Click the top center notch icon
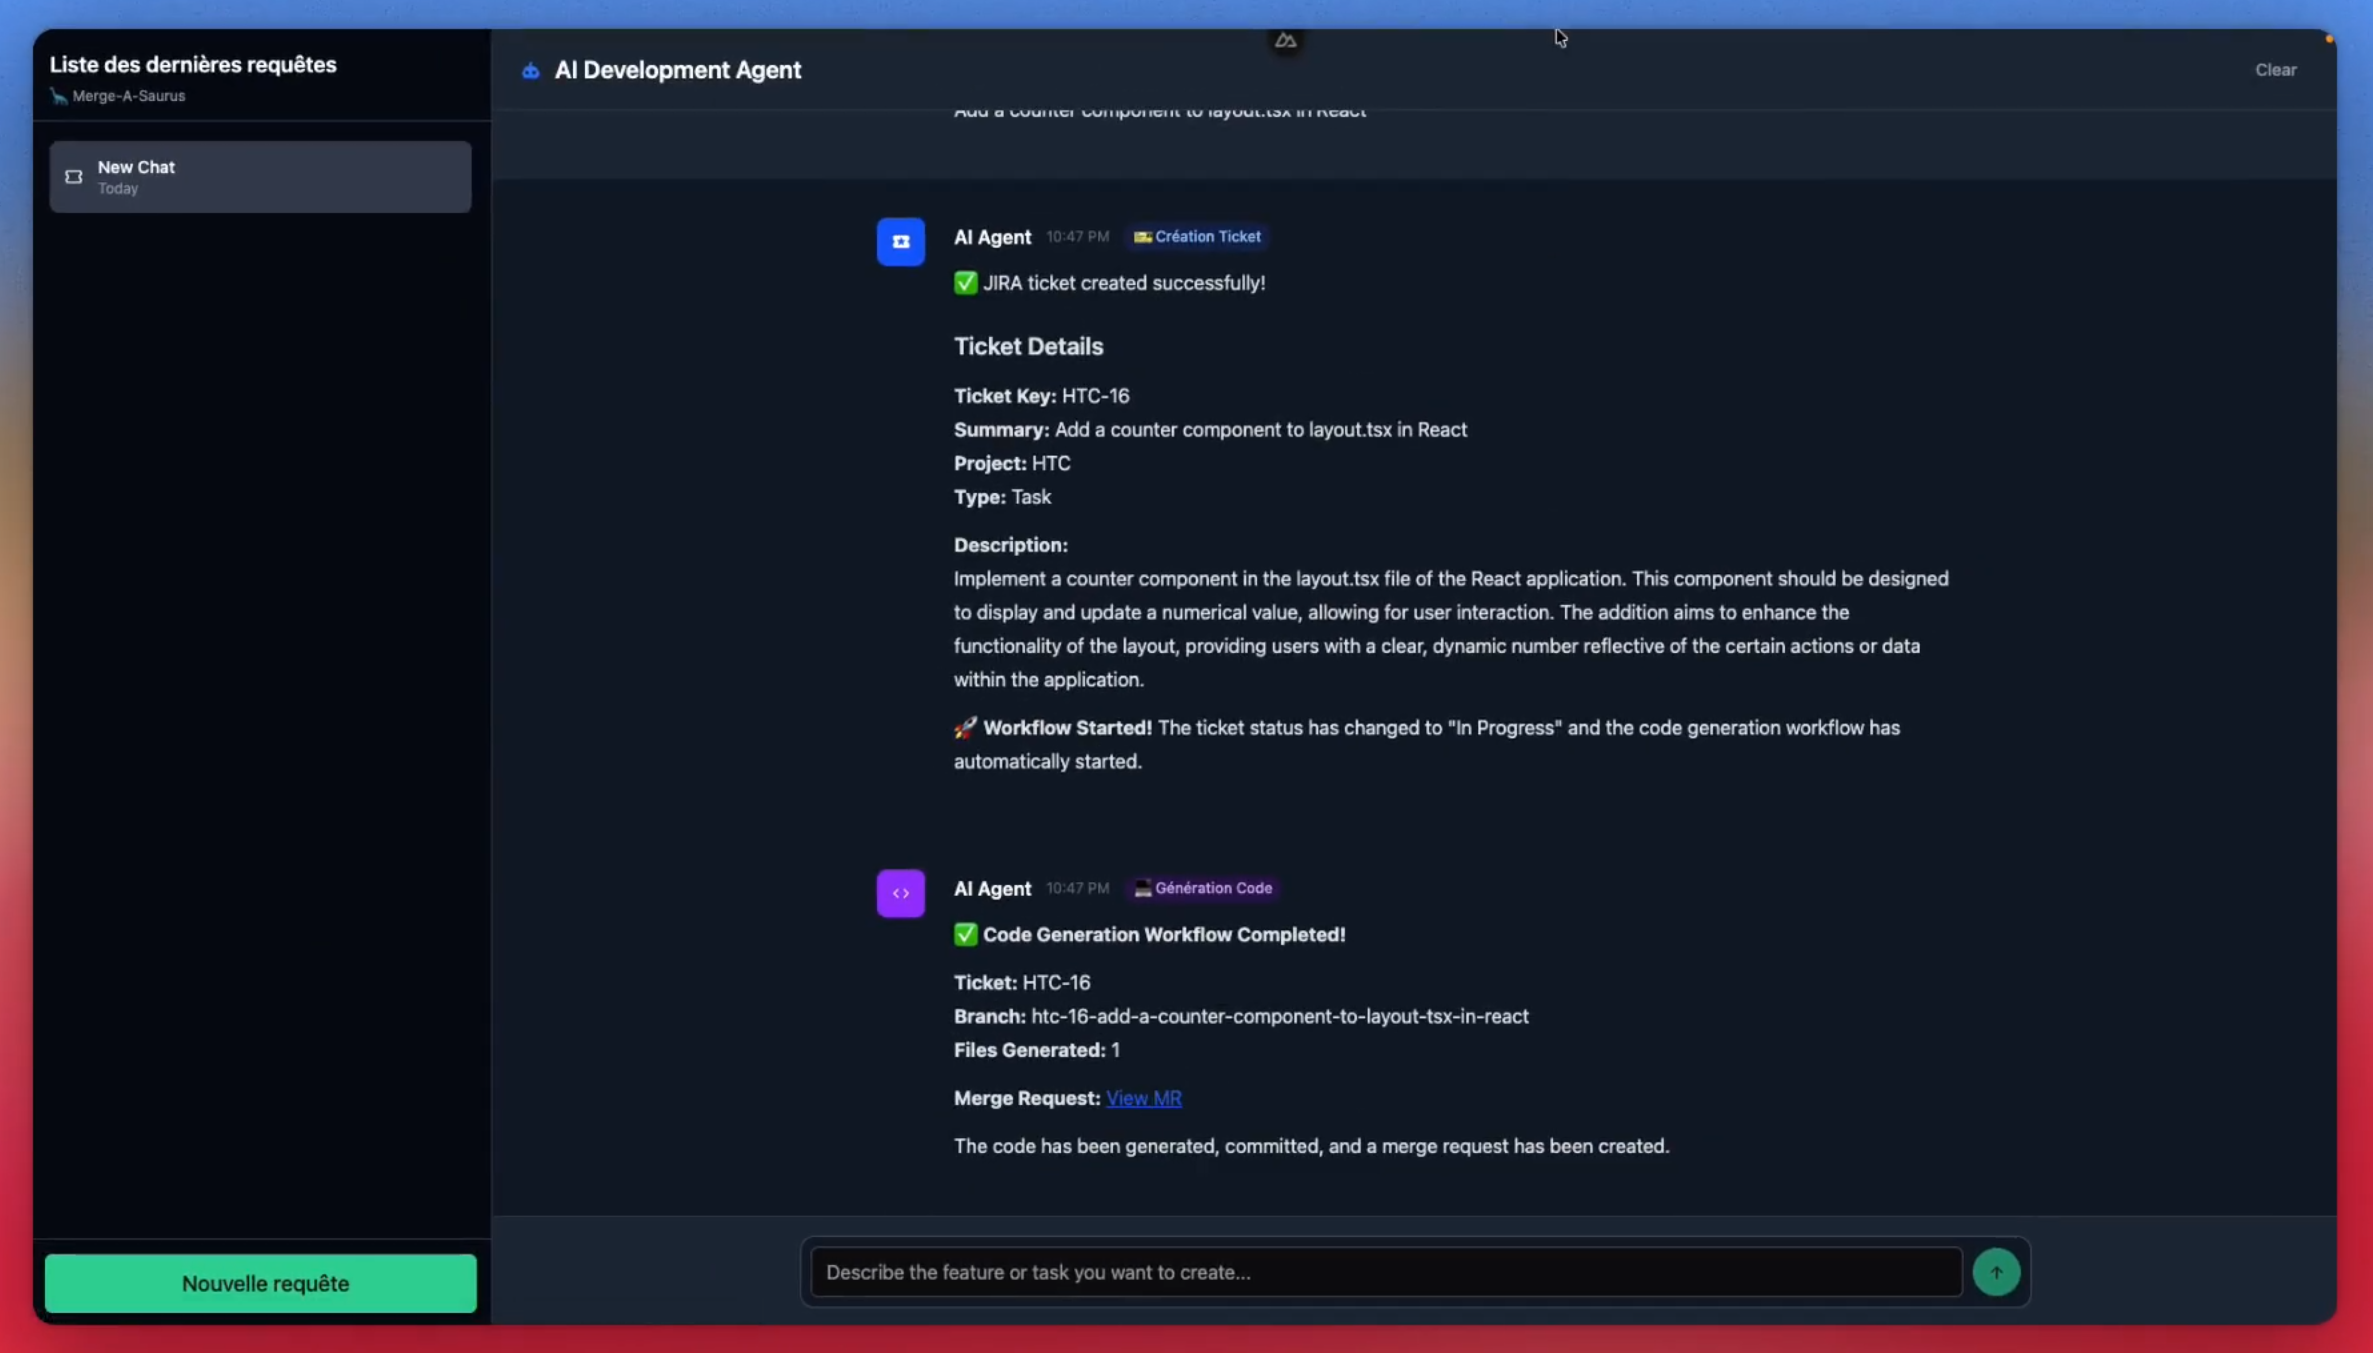 tap(1285, 40)
